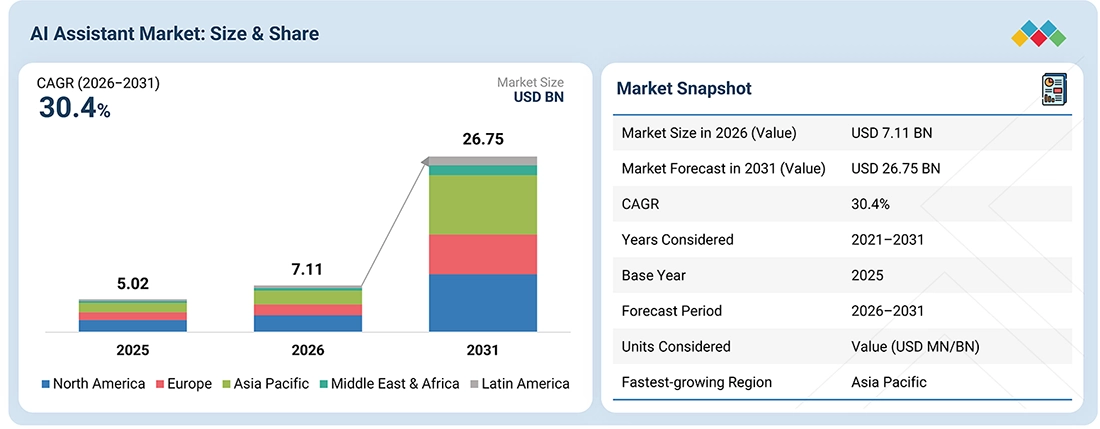This screenshot has height=429, width=1100.
Task: Select the Fastest-growing Region row
Action: [842, 382]
